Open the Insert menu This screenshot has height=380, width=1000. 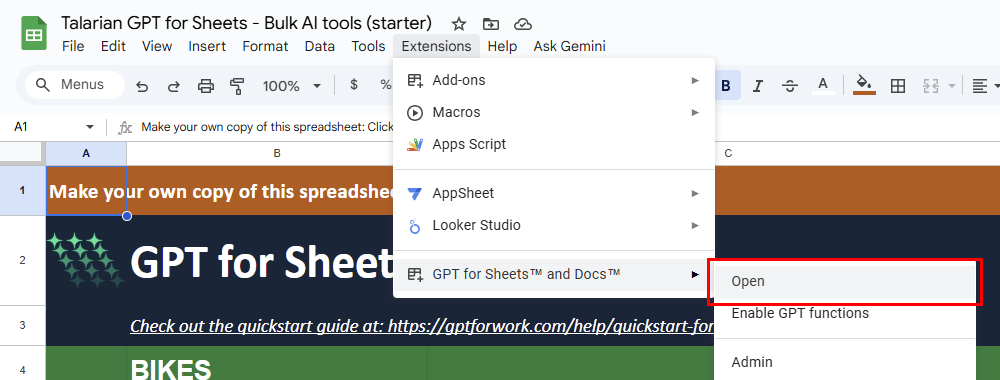[207, 46]
